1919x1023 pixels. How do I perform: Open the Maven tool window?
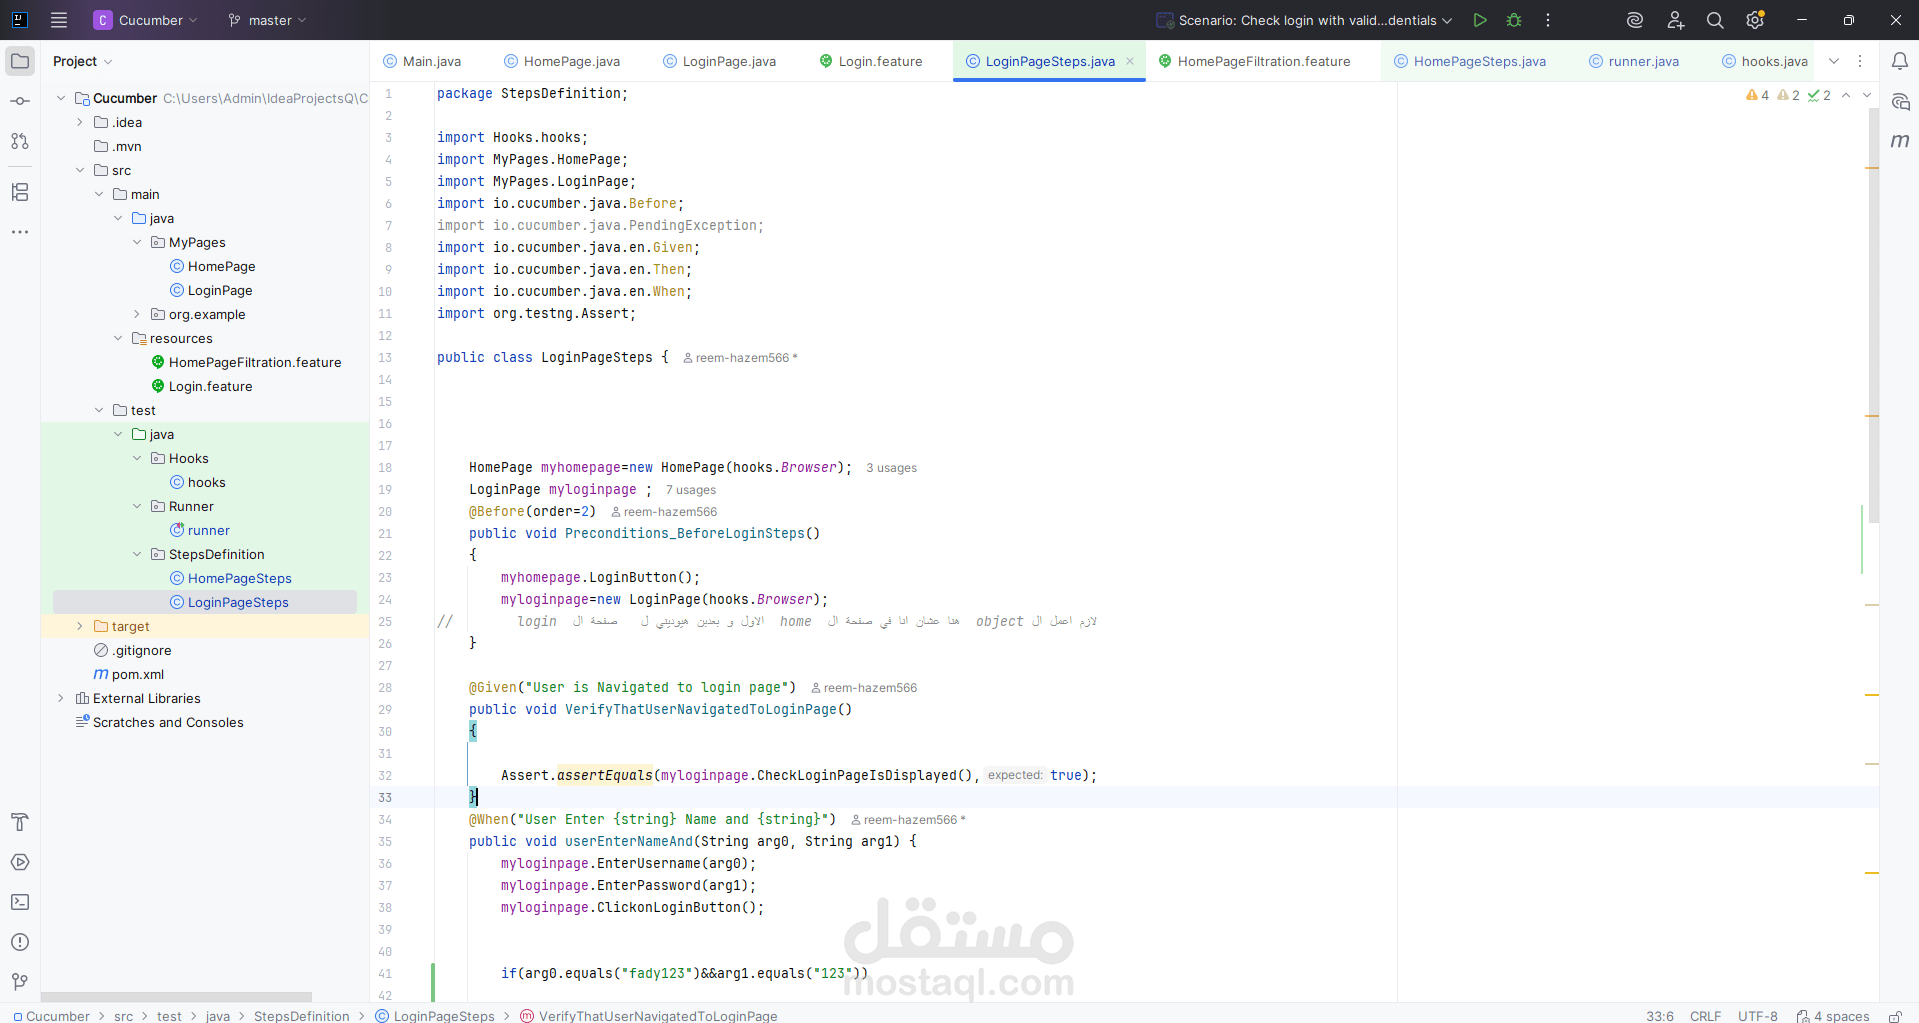coord(1900,141)
